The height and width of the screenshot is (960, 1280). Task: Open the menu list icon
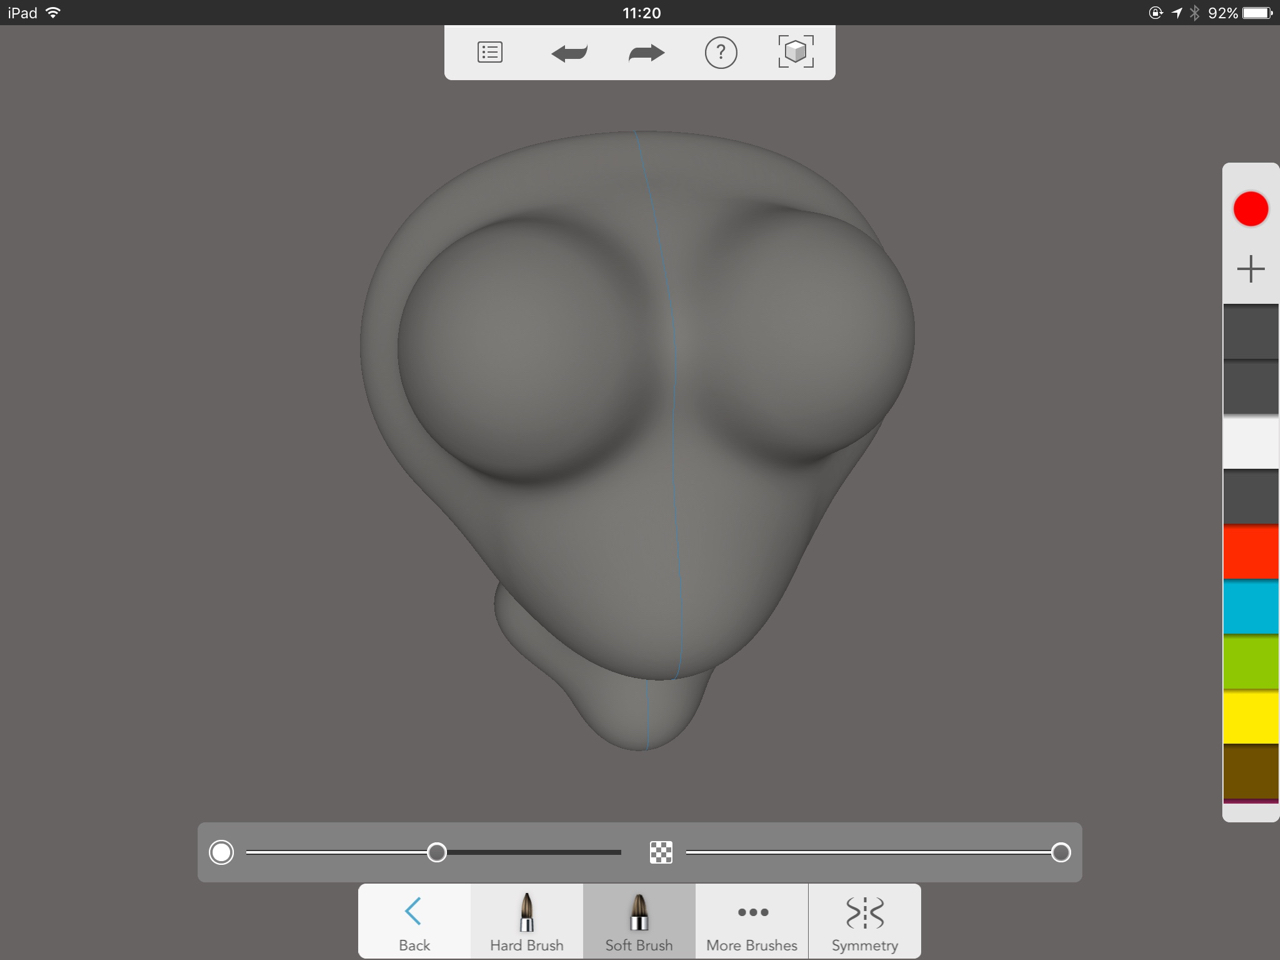[x=490, y=52]
